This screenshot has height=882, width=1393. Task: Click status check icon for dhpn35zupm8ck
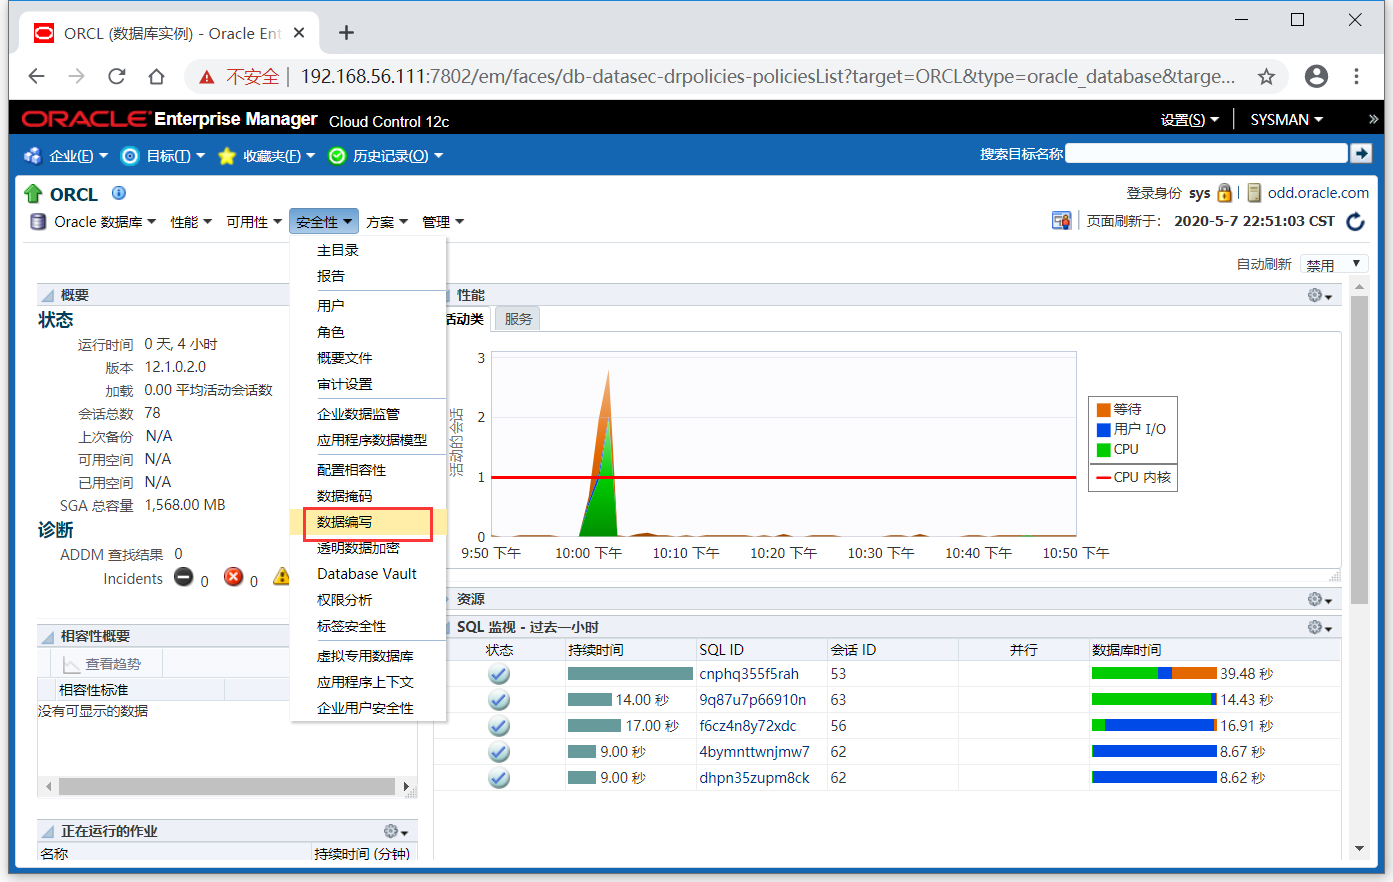point(499,778)
